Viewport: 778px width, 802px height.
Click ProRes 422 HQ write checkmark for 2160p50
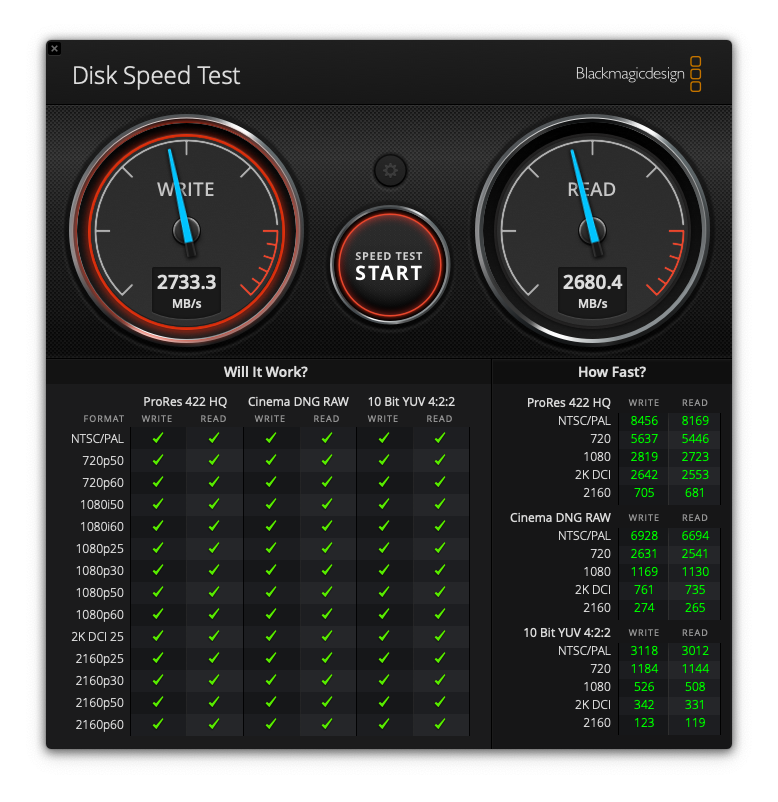[158, 702]
